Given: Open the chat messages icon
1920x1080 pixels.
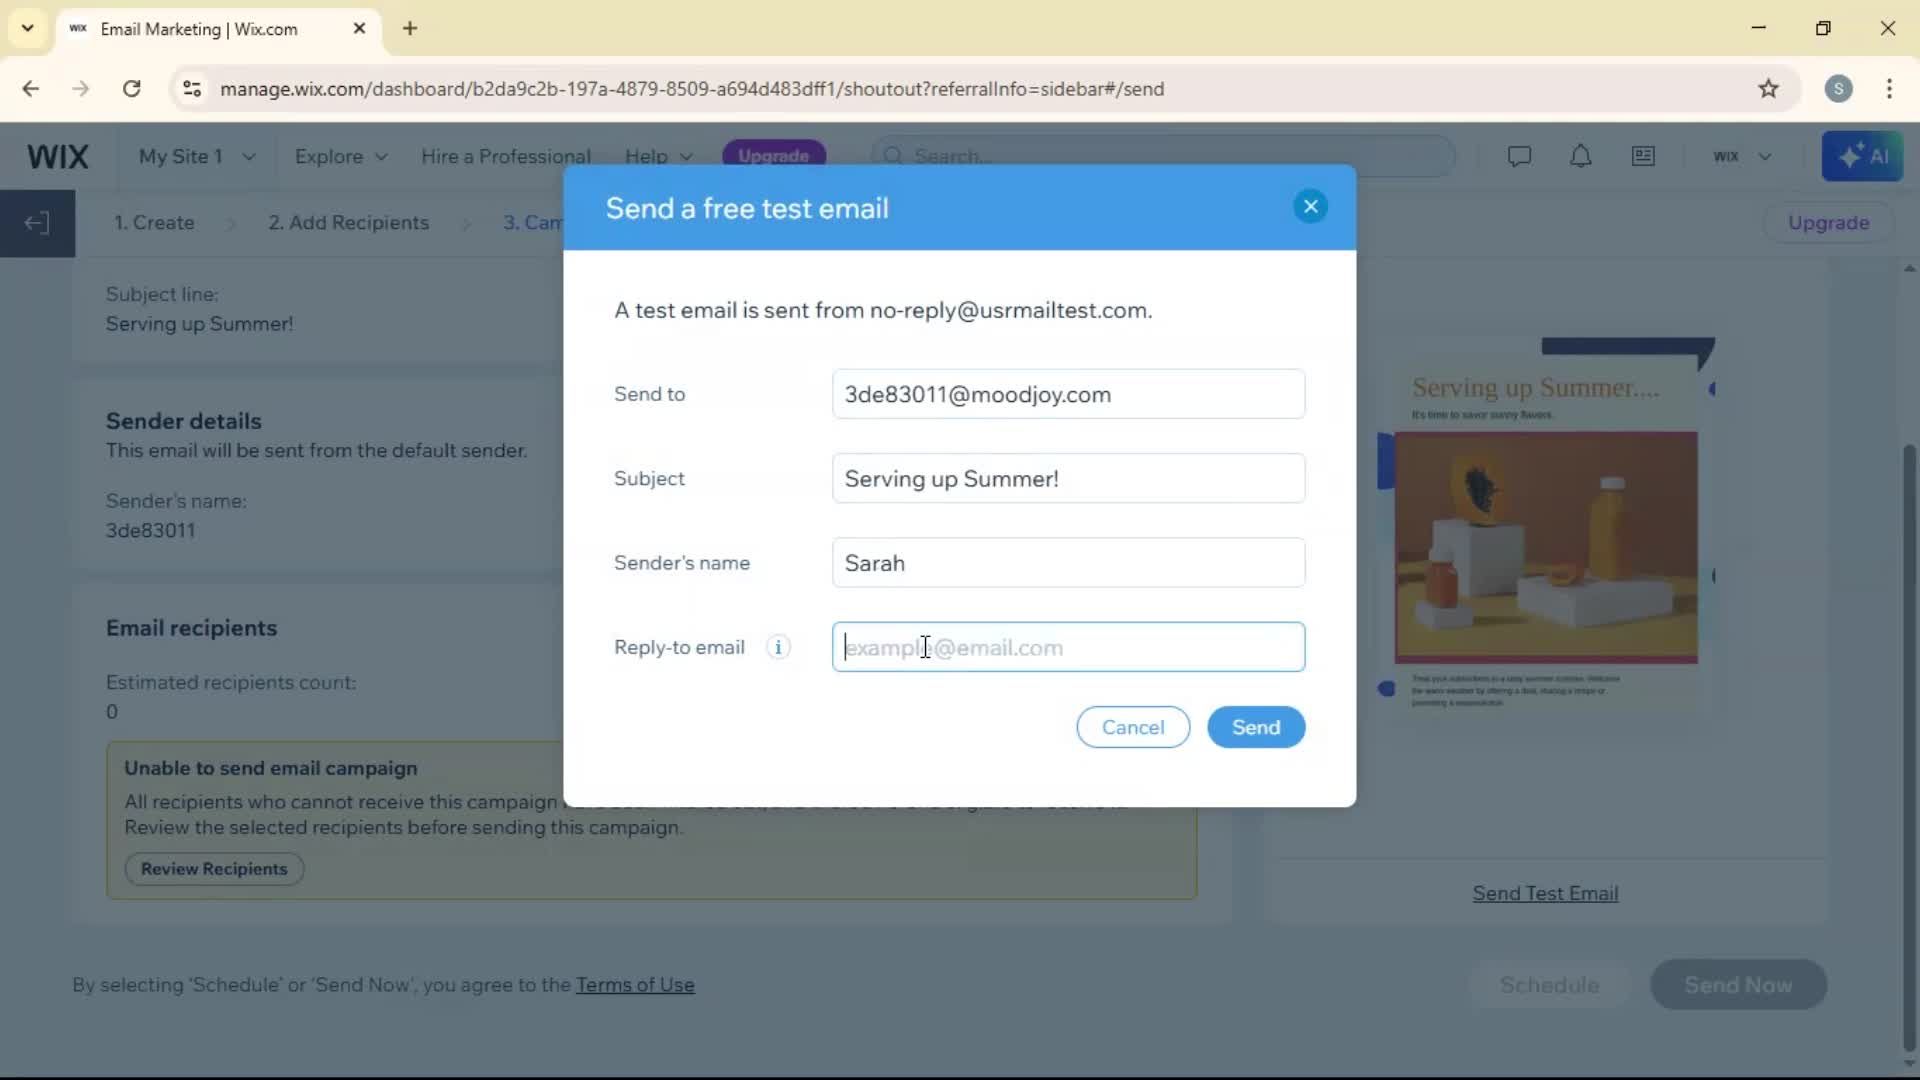Looking at the screenshot, I should (1519, 156).
